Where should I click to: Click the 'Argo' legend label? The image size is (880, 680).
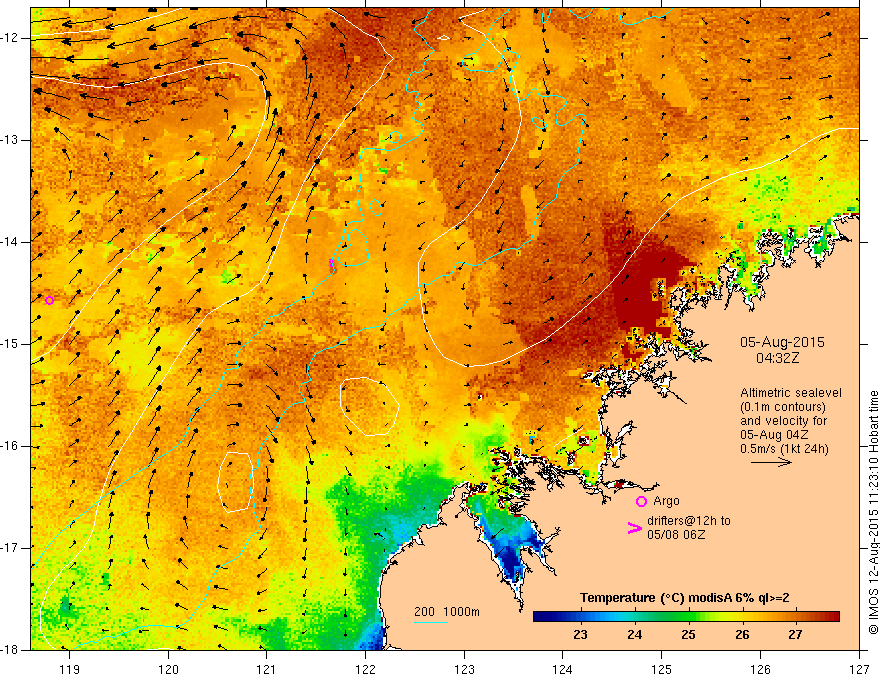click(x=666, y=501)
